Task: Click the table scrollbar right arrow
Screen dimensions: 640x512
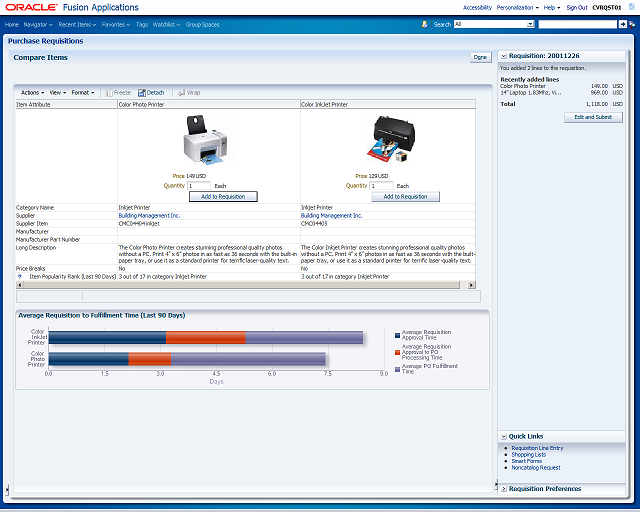Action: [x=471, y=285]
